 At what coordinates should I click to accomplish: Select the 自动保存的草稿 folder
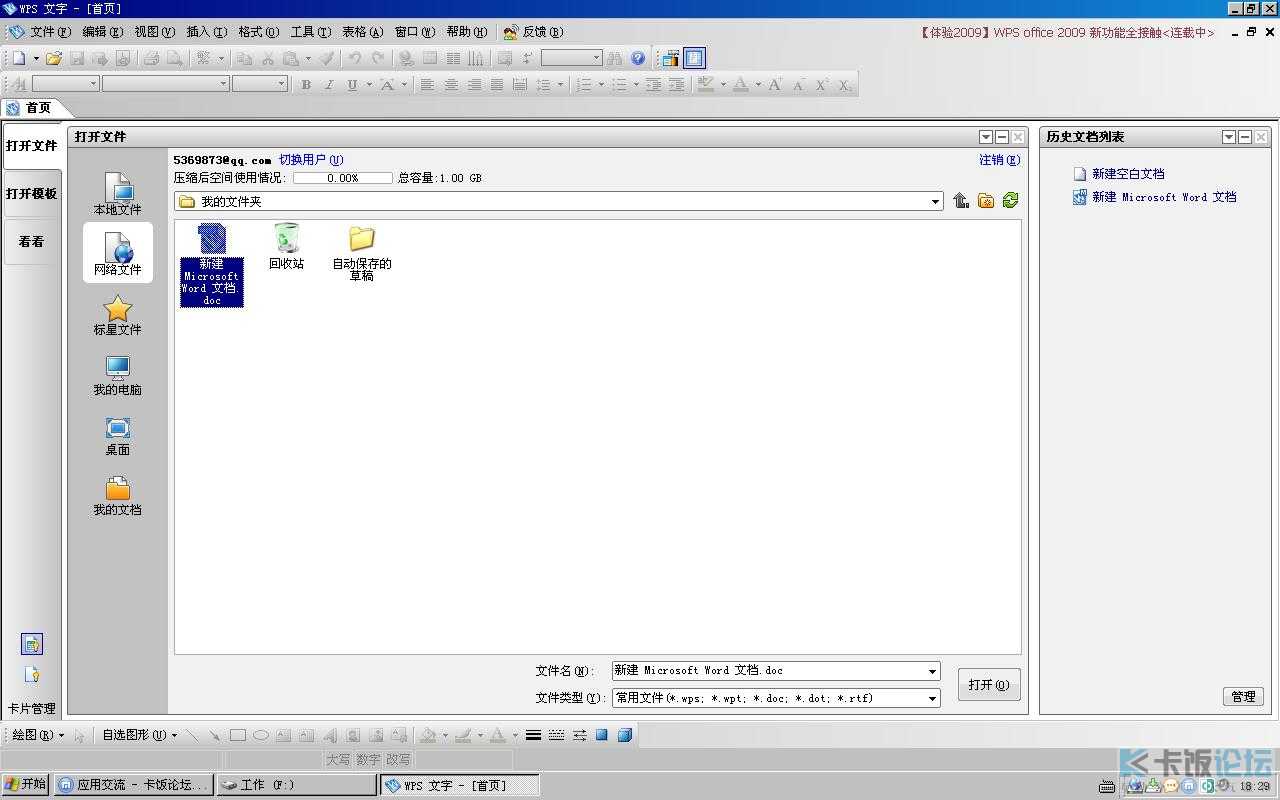[362, 252]
